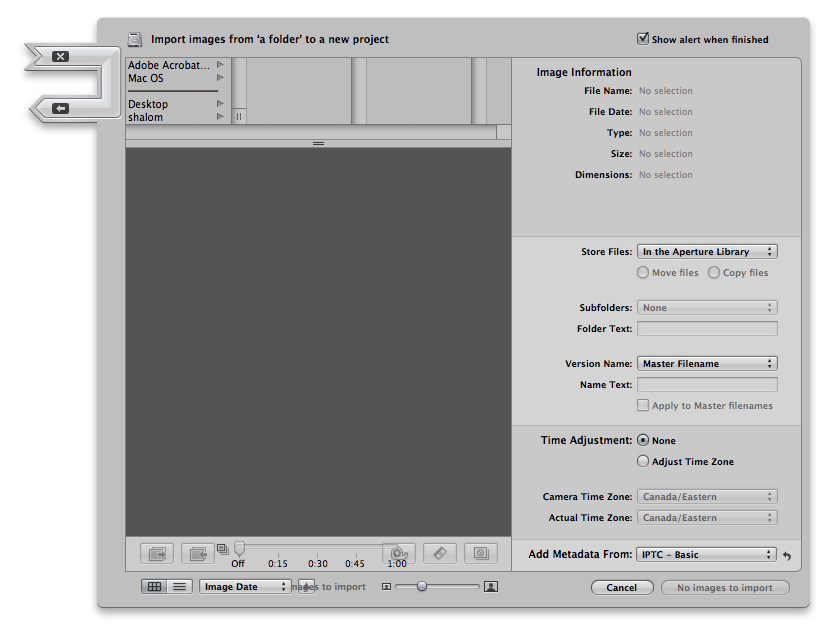Select None for Time Adjustment
828x625 pixels.
643,440
